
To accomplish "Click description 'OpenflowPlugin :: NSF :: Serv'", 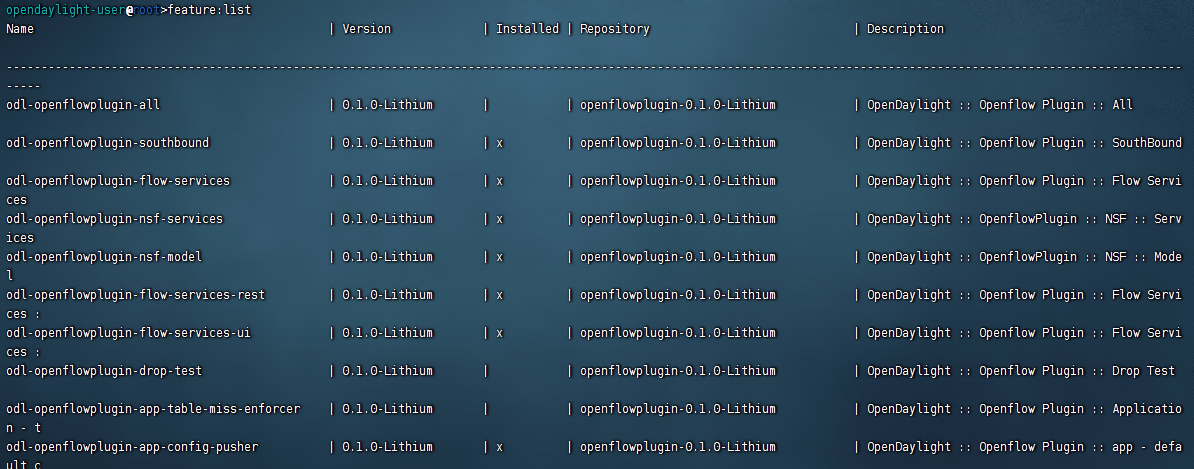I will 1024,219.
